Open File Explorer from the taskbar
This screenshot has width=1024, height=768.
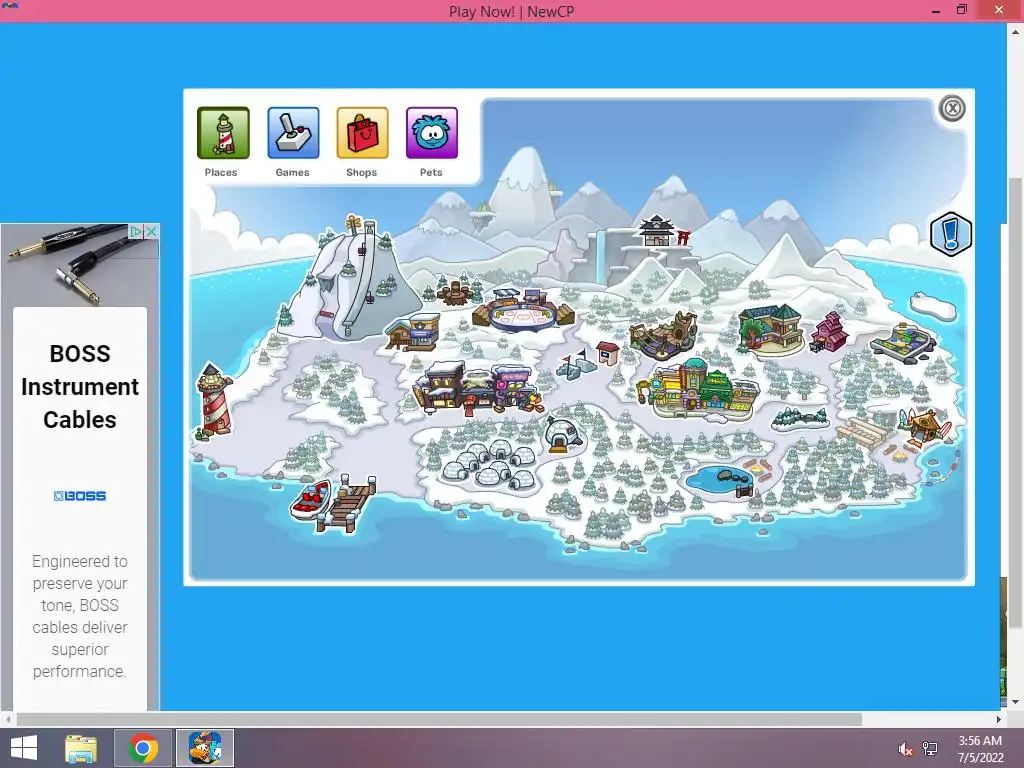(x=81, y=748)
